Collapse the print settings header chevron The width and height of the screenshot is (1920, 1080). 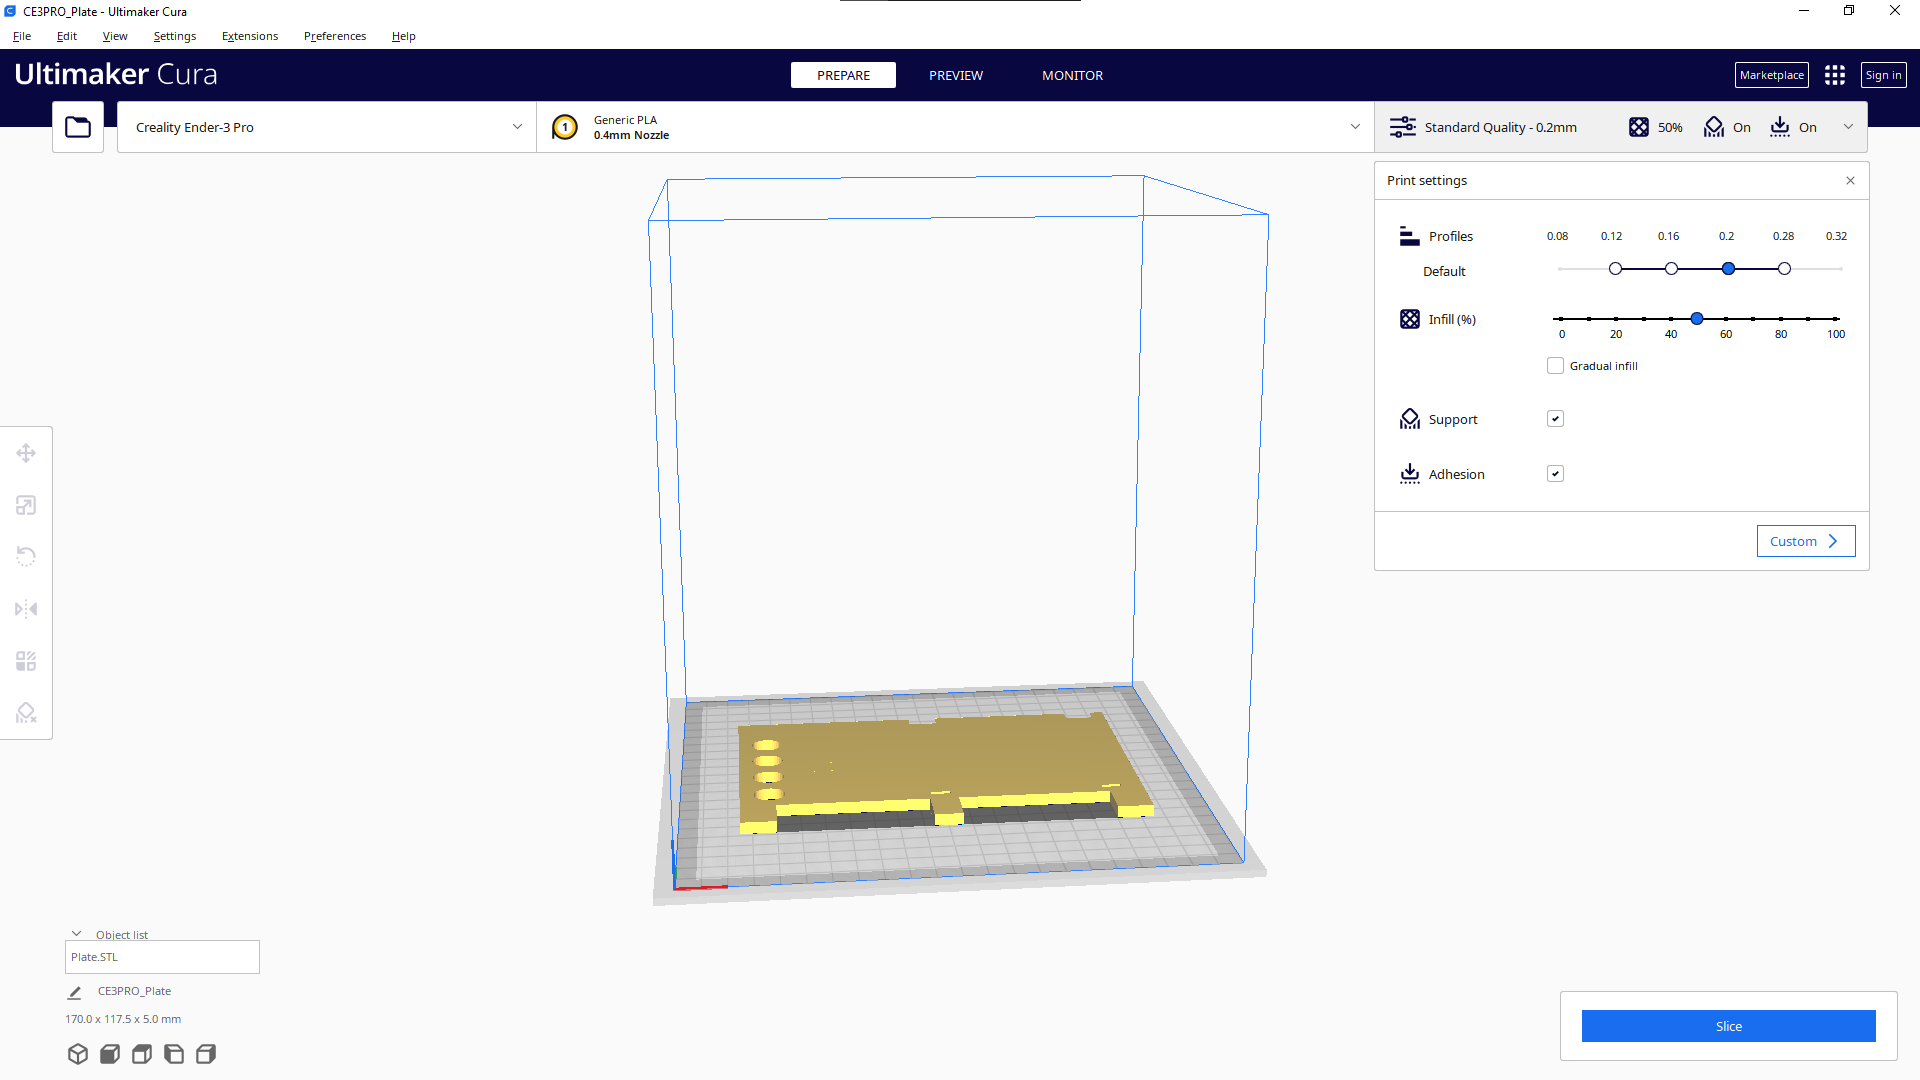pyautogui.click(x=1848, y=127)
